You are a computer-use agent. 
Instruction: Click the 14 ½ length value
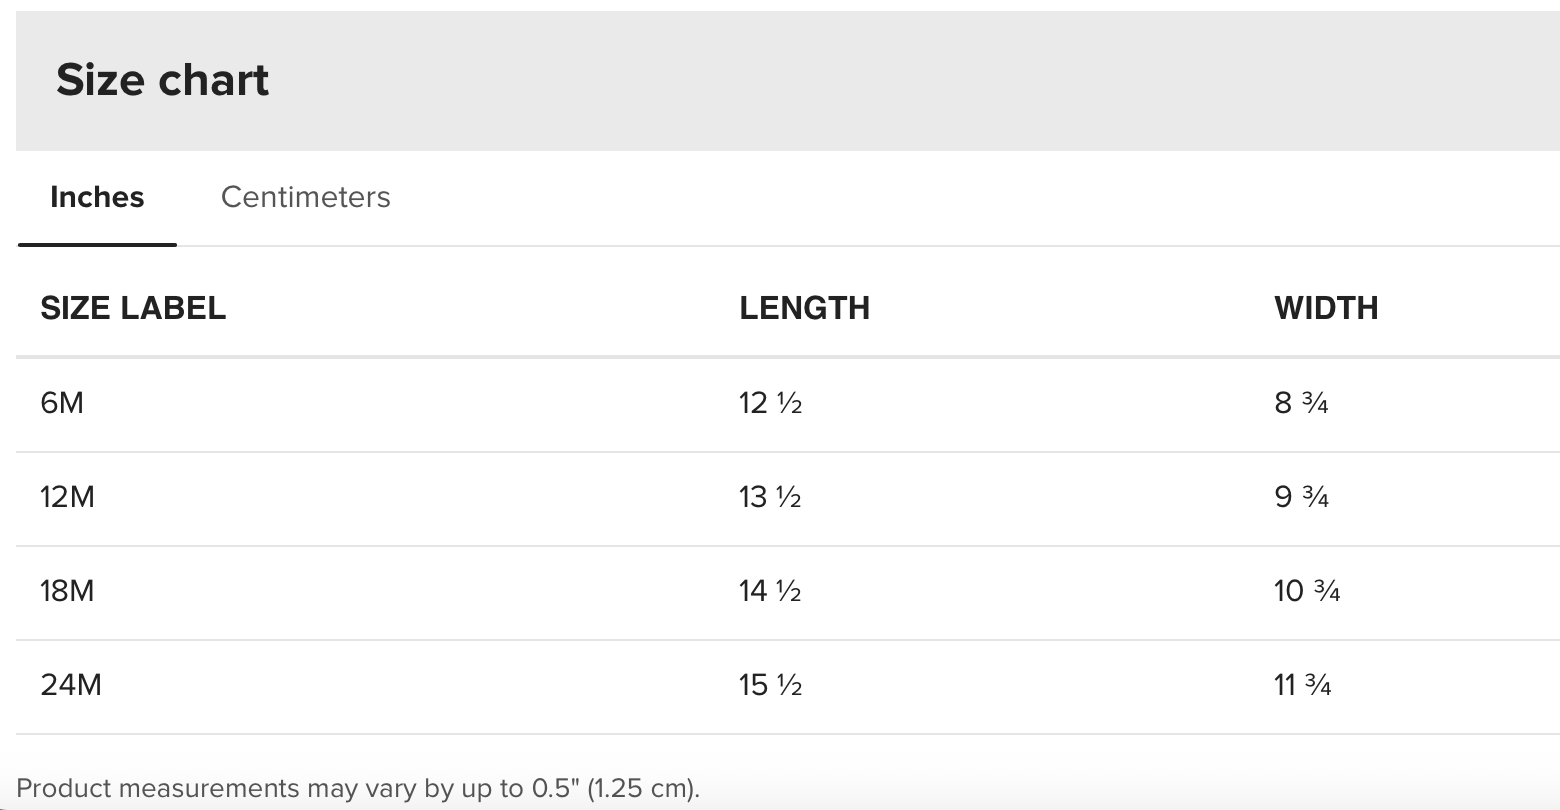(770, 591)
